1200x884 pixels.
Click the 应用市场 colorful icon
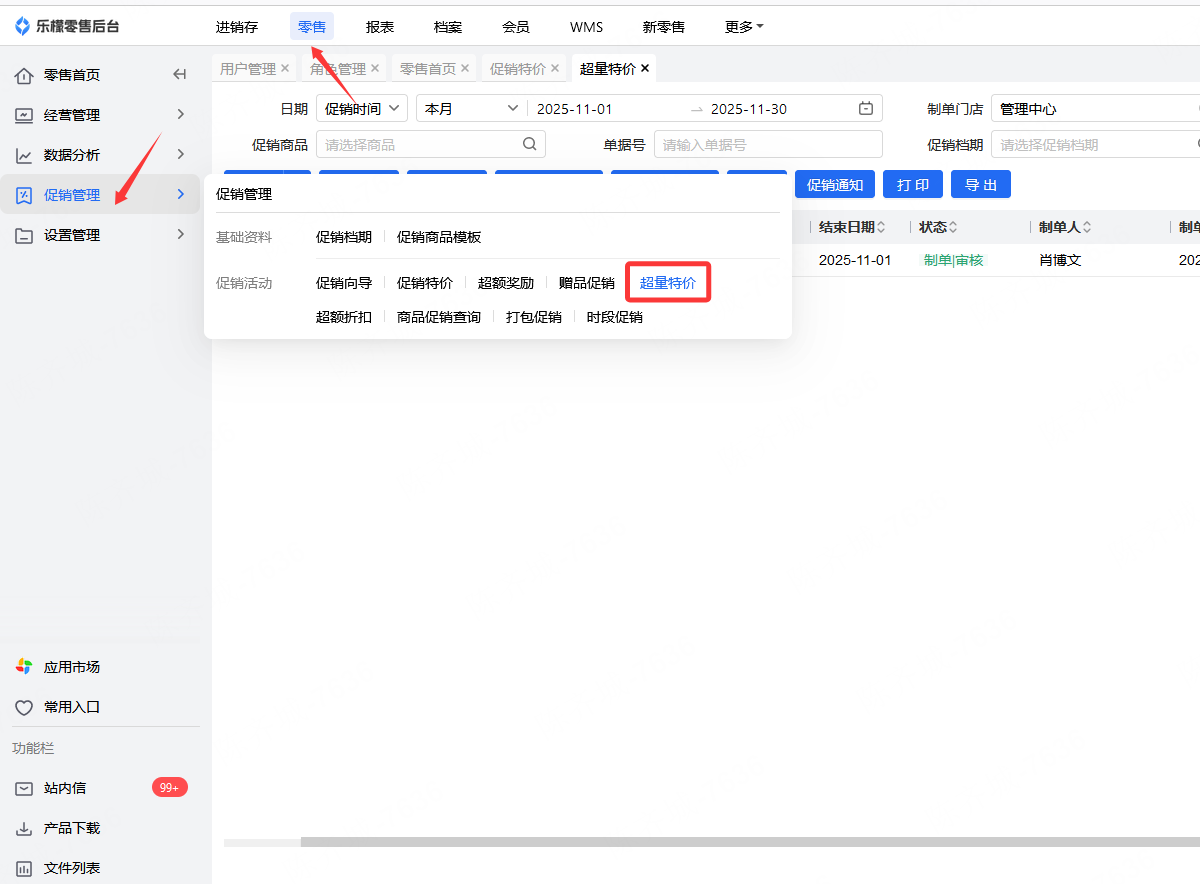tap(24, 667)
